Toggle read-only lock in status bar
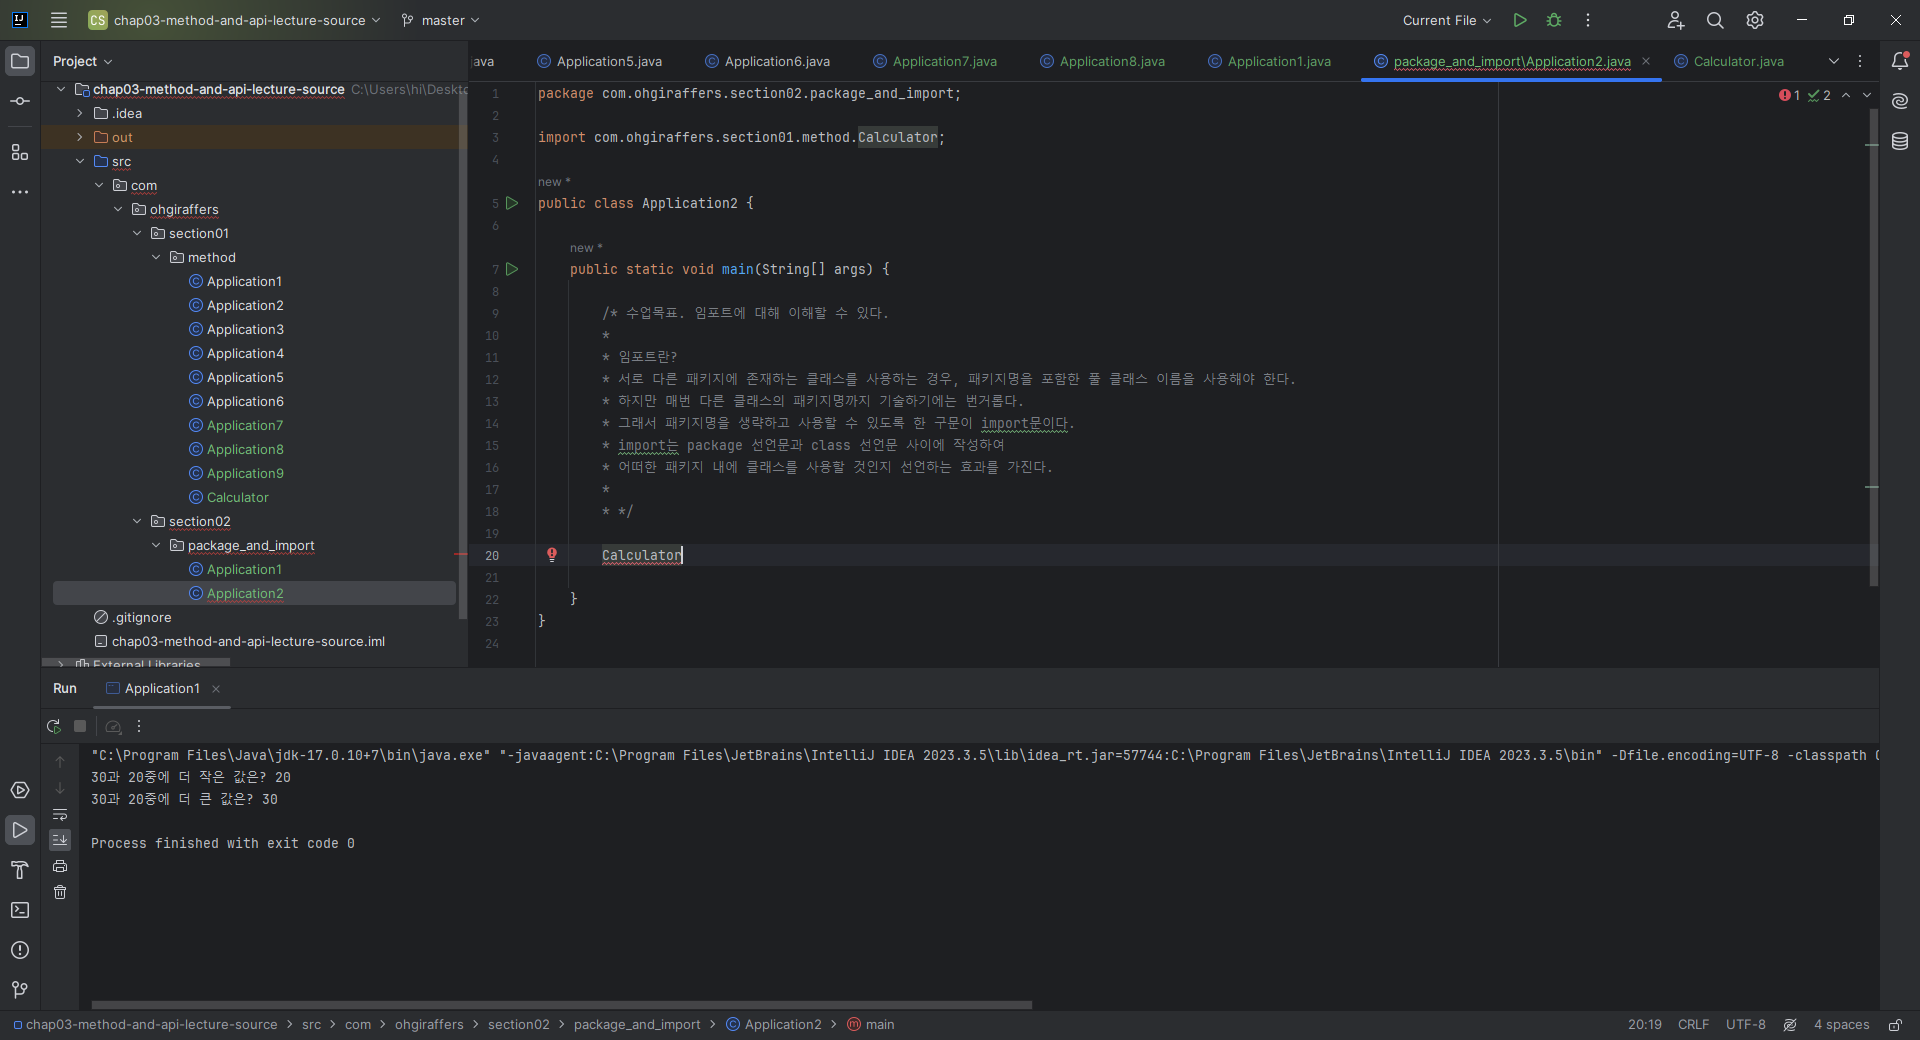 tap(1895, 1025)
